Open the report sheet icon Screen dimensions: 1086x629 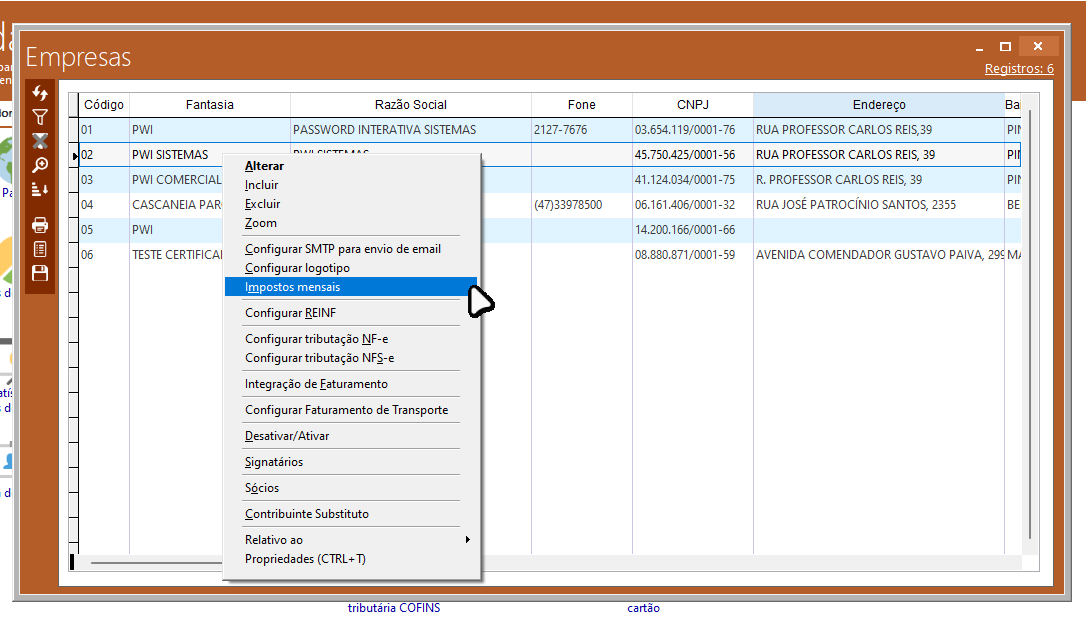[x=40, y=249]
